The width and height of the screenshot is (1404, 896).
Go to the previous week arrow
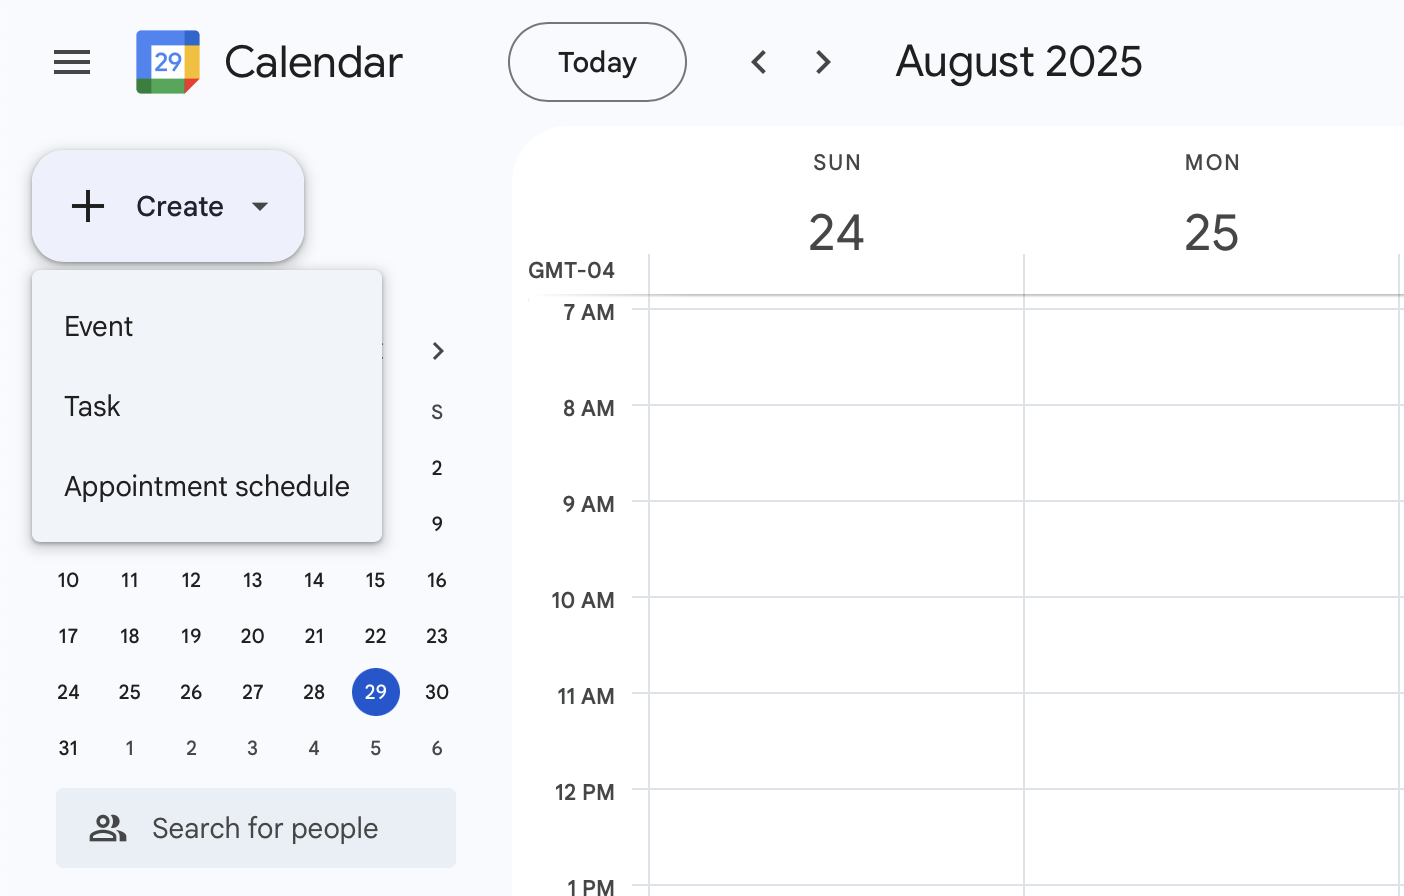pos(759,62)
